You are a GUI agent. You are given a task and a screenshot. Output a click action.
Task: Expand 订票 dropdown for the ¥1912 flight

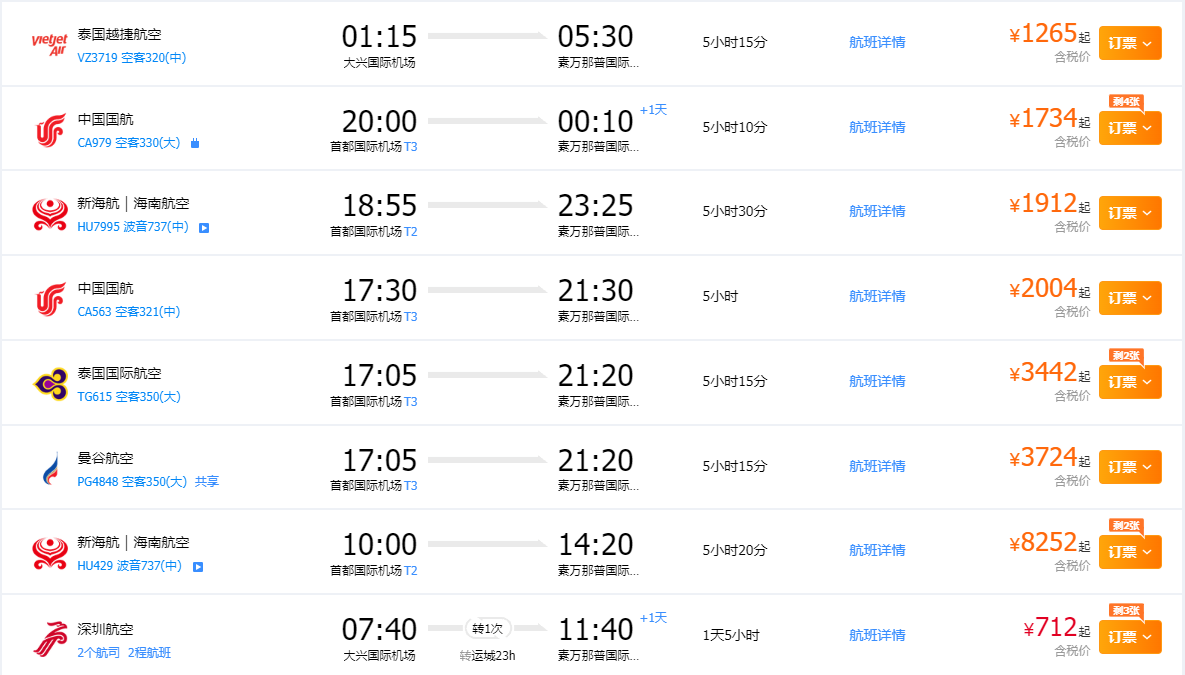pos(1130,213)
